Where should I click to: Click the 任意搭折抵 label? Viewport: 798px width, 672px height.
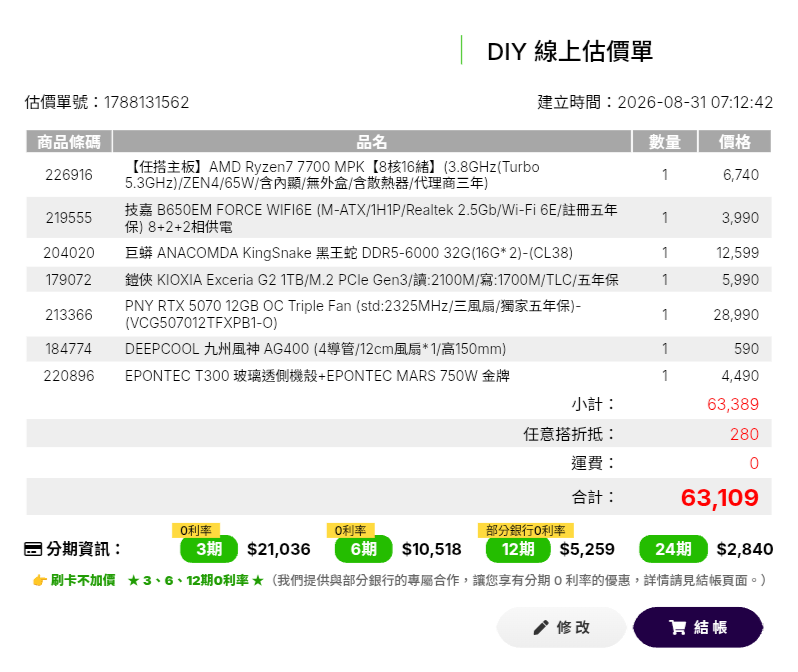pos(568,434)
